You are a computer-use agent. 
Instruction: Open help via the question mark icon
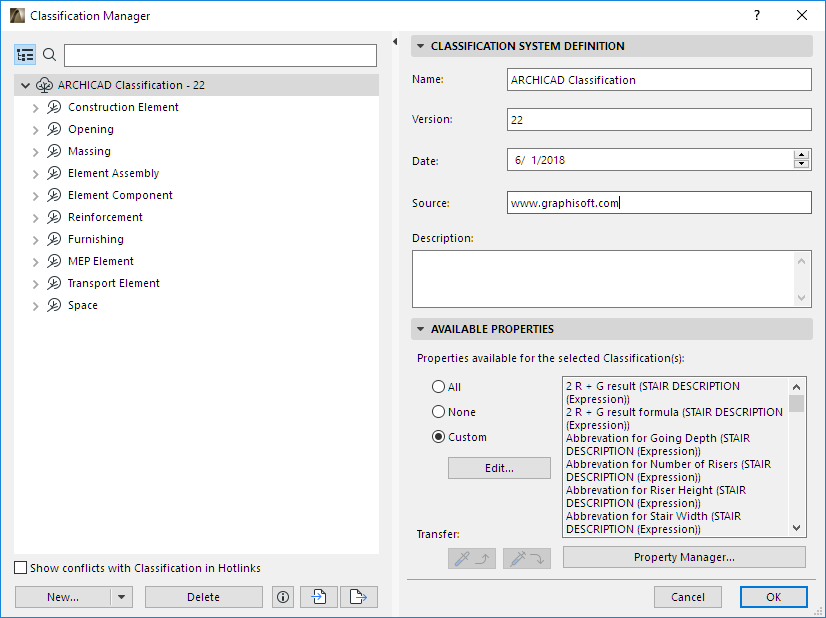757,16
